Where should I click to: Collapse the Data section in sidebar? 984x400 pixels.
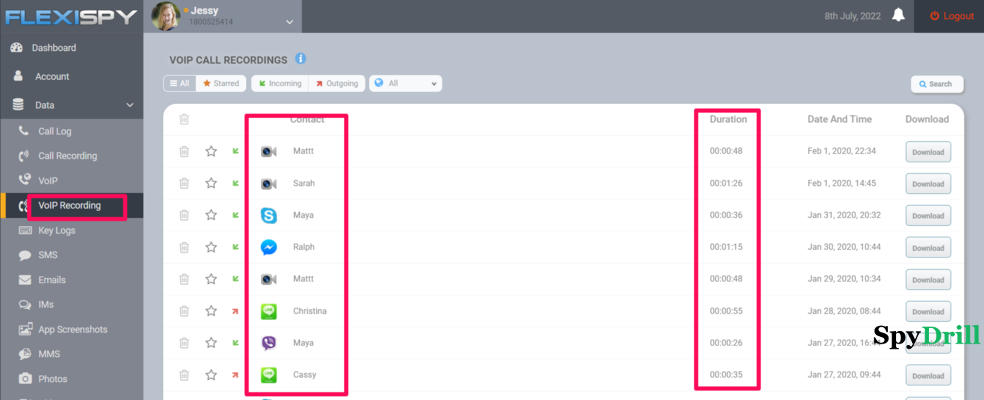129,104
